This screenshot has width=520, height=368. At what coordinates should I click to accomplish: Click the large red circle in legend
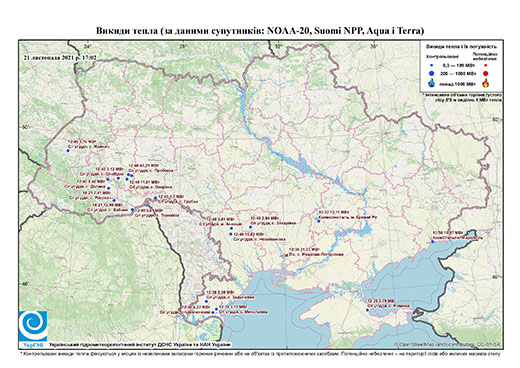(486, 73)
